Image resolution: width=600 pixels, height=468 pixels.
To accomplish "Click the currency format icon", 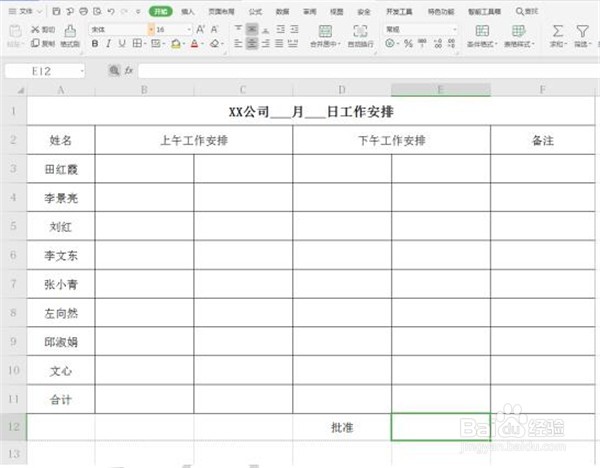I will [x=392, y=44].
